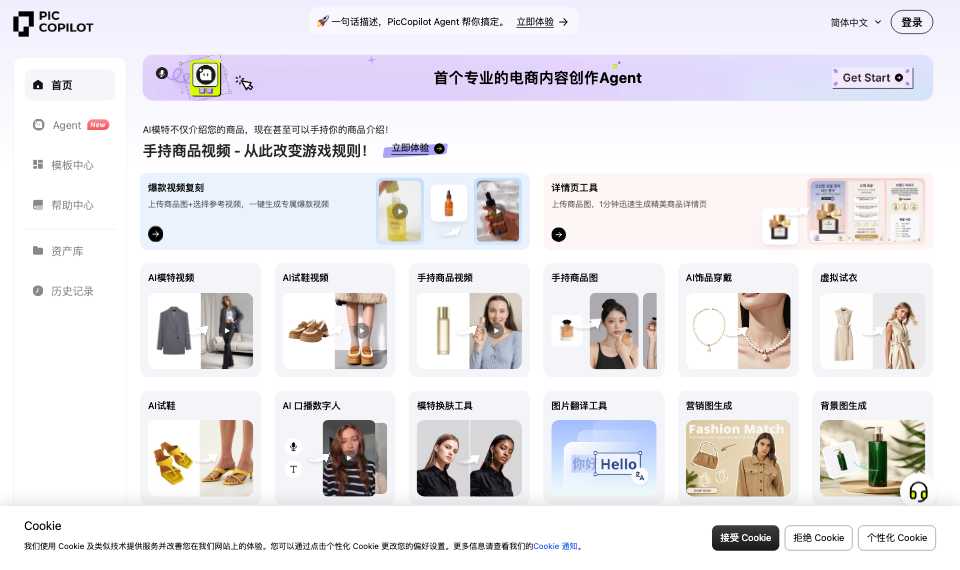Image resolution: width=960 pixels, height=570 pixels.
Task: Click the folder icon beside 资产库
Action: click(38, 250)
